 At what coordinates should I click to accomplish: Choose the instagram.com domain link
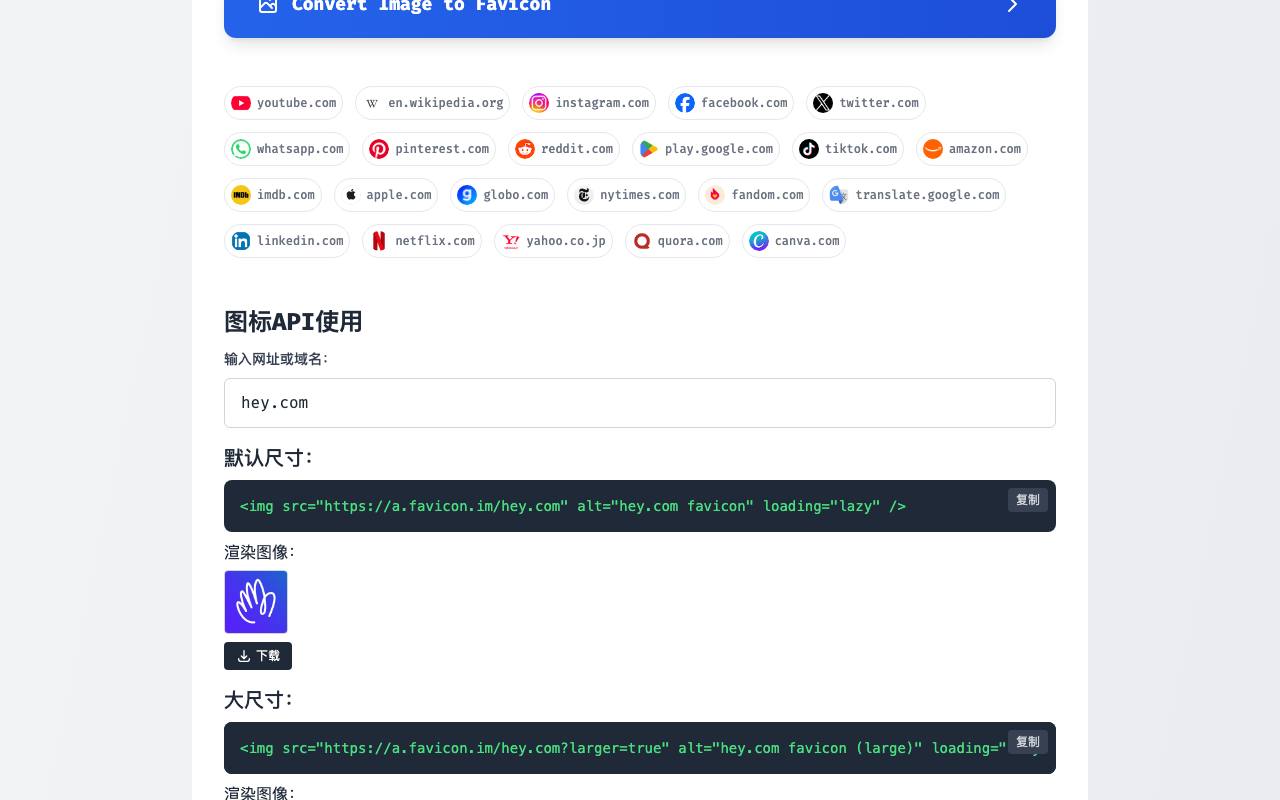pos(589,103)
